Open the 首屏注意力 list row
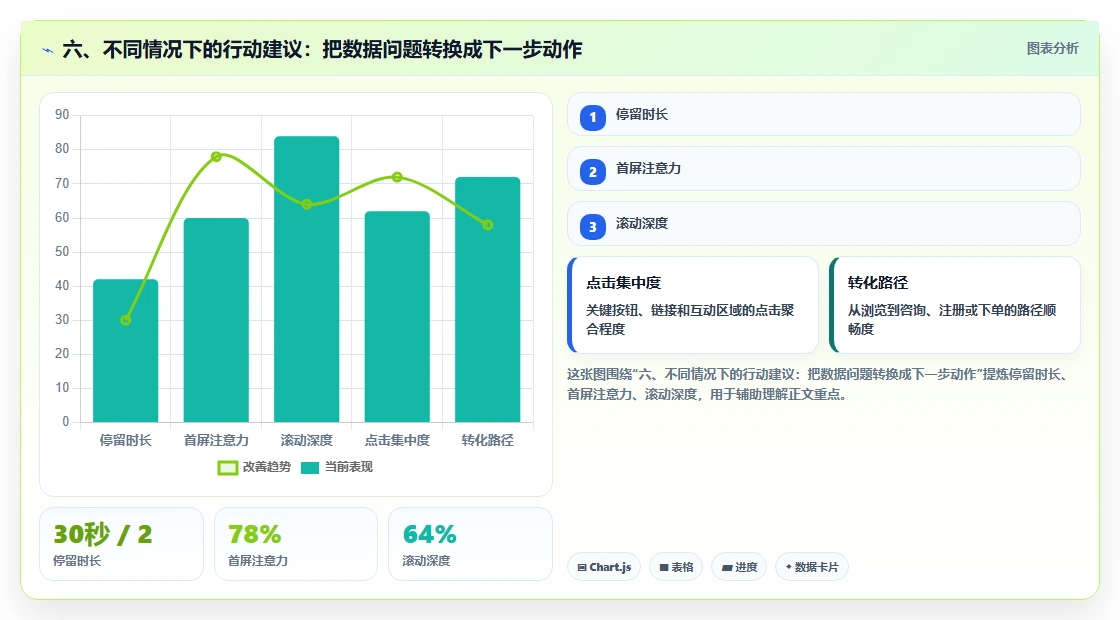 [824, 169]
